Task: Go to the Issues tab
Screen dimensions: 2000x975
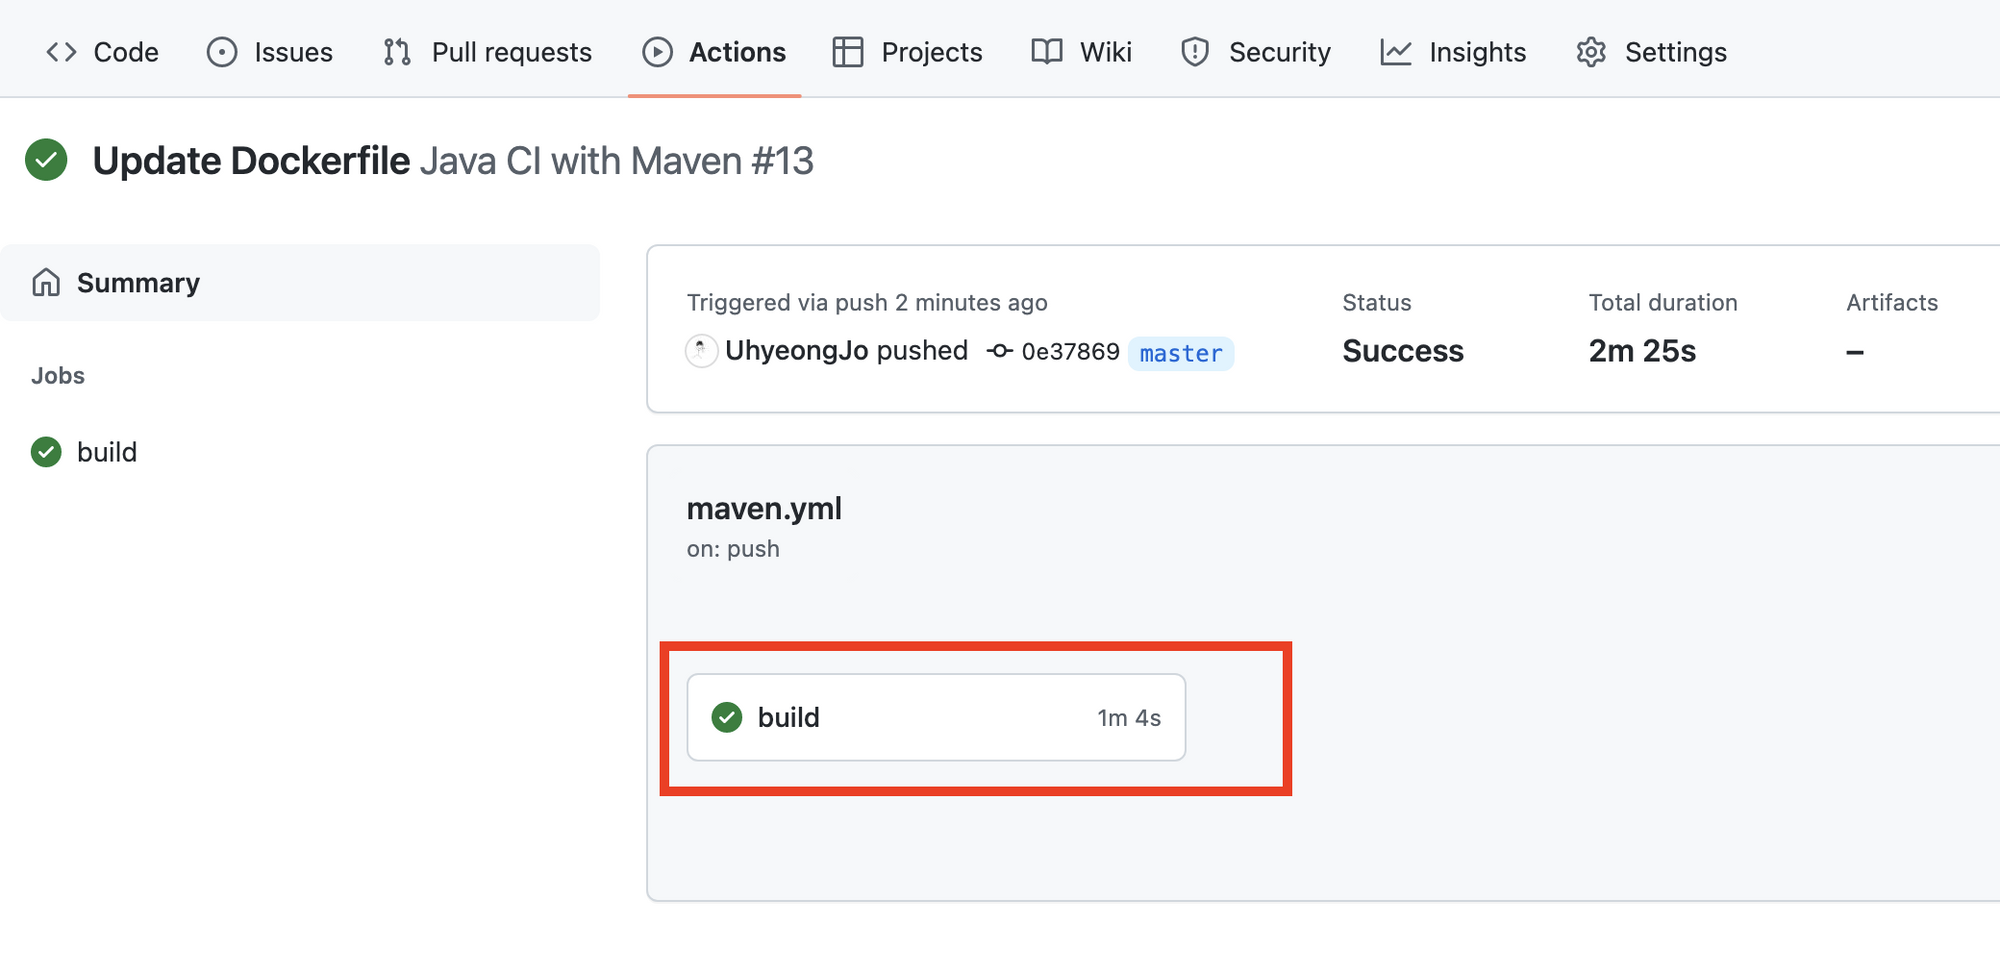Action: click(270, 52)
